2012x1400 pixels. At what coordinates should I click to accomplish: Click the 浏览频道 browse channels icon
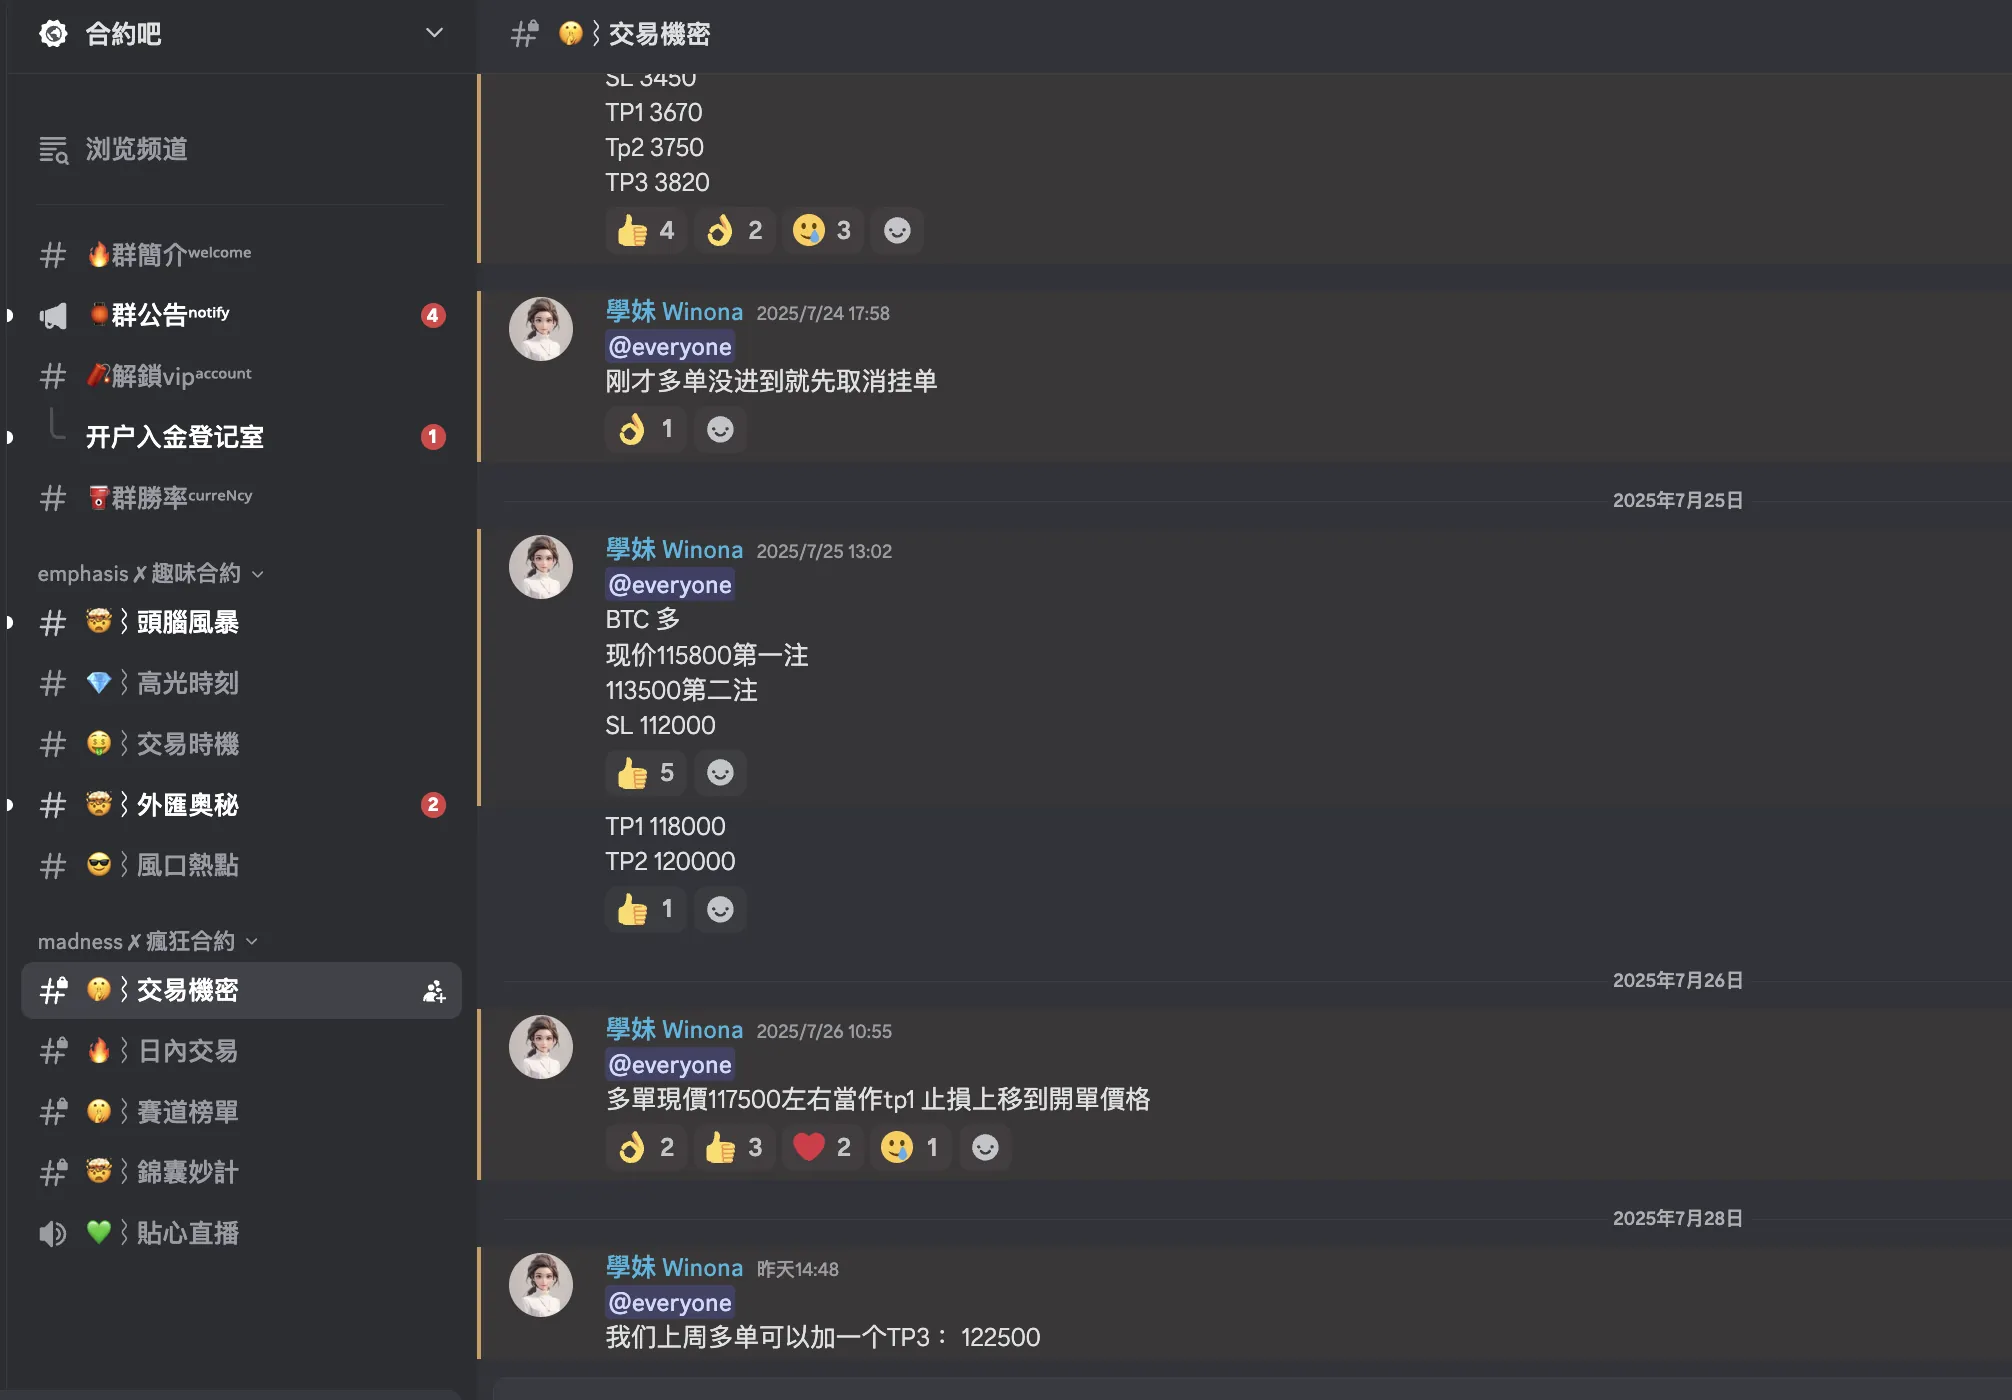[54, 149]
